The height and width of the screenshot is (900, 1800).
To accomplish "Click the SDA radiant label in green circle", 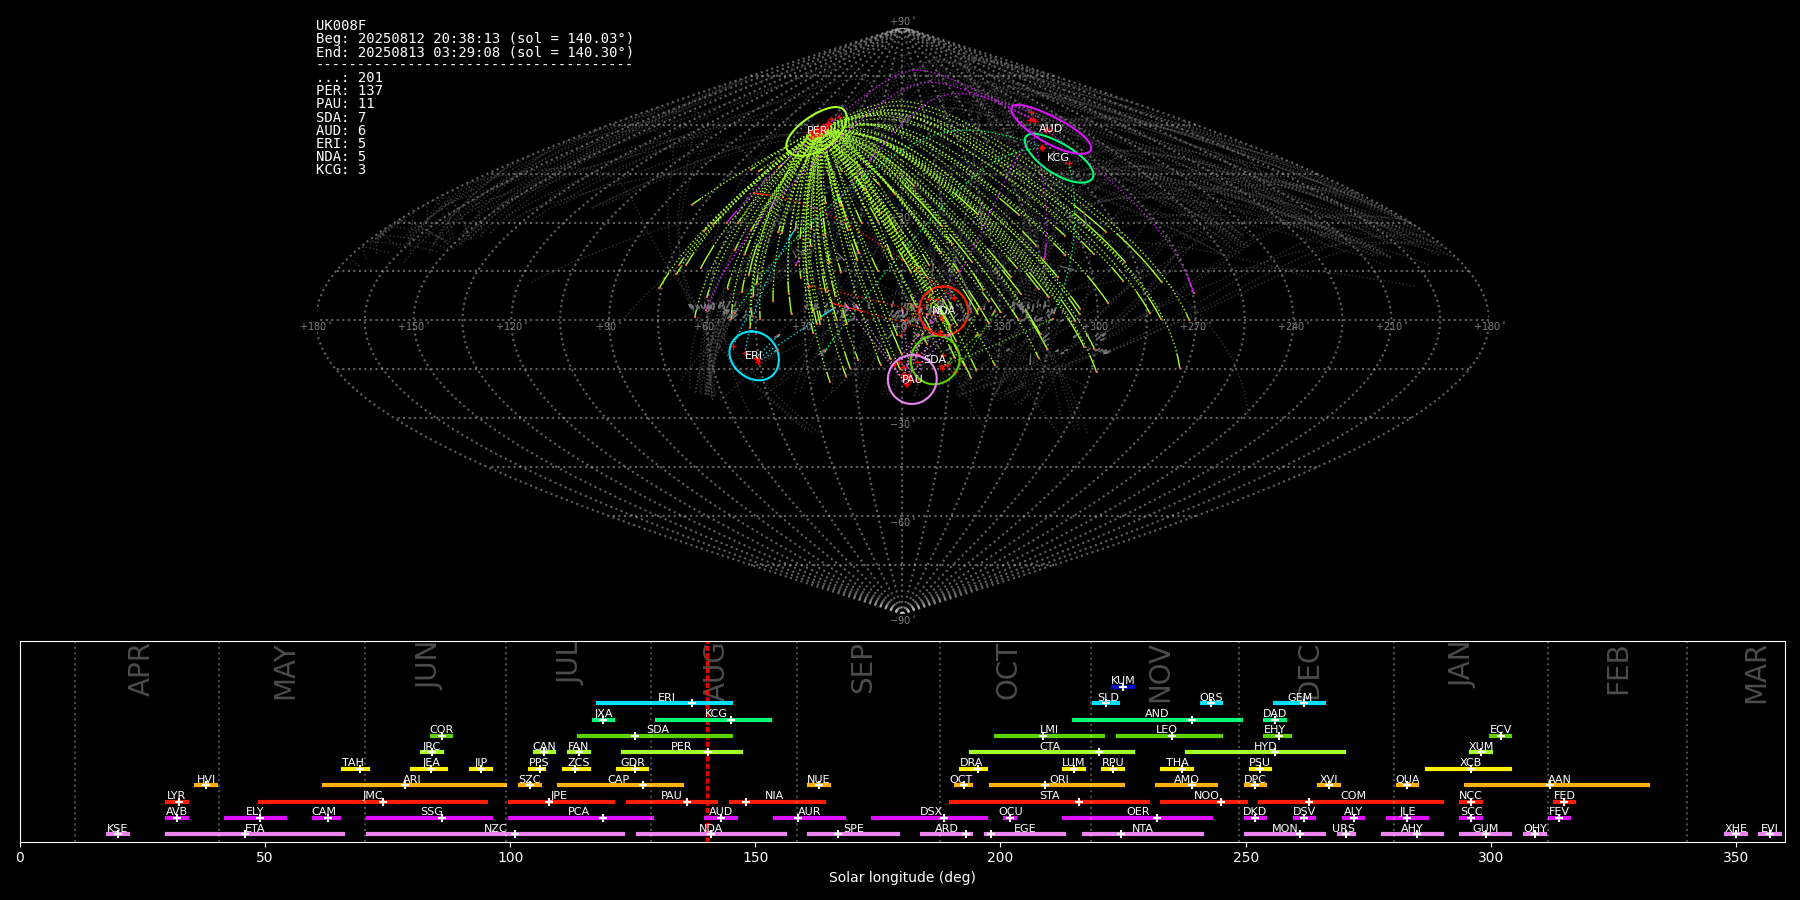I will coord(934,360).
